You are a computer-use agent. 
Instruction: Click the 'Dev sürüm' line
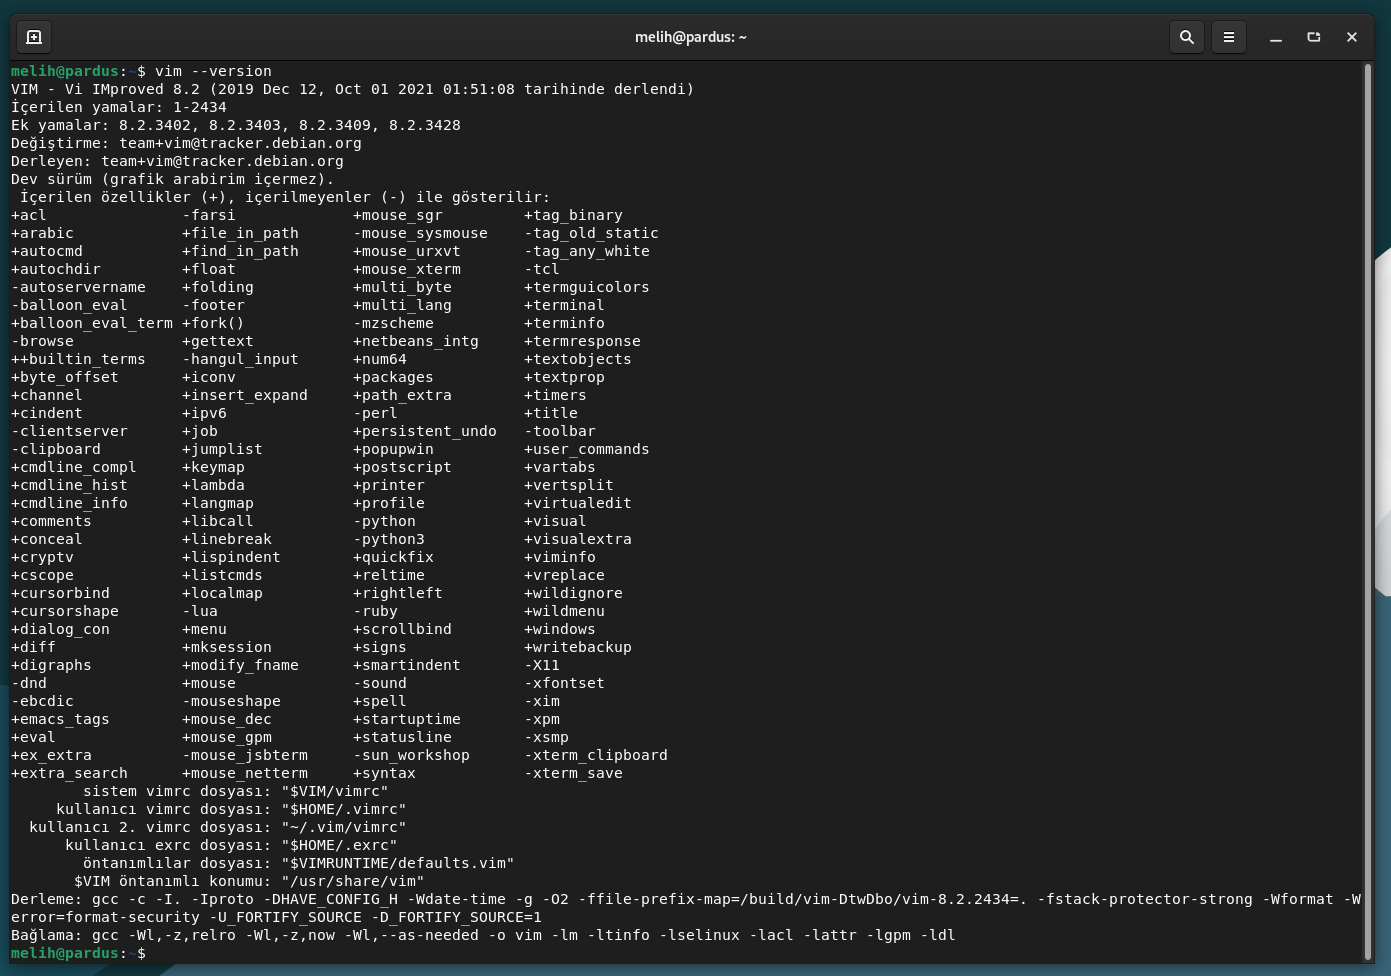[x=173, y=179]
